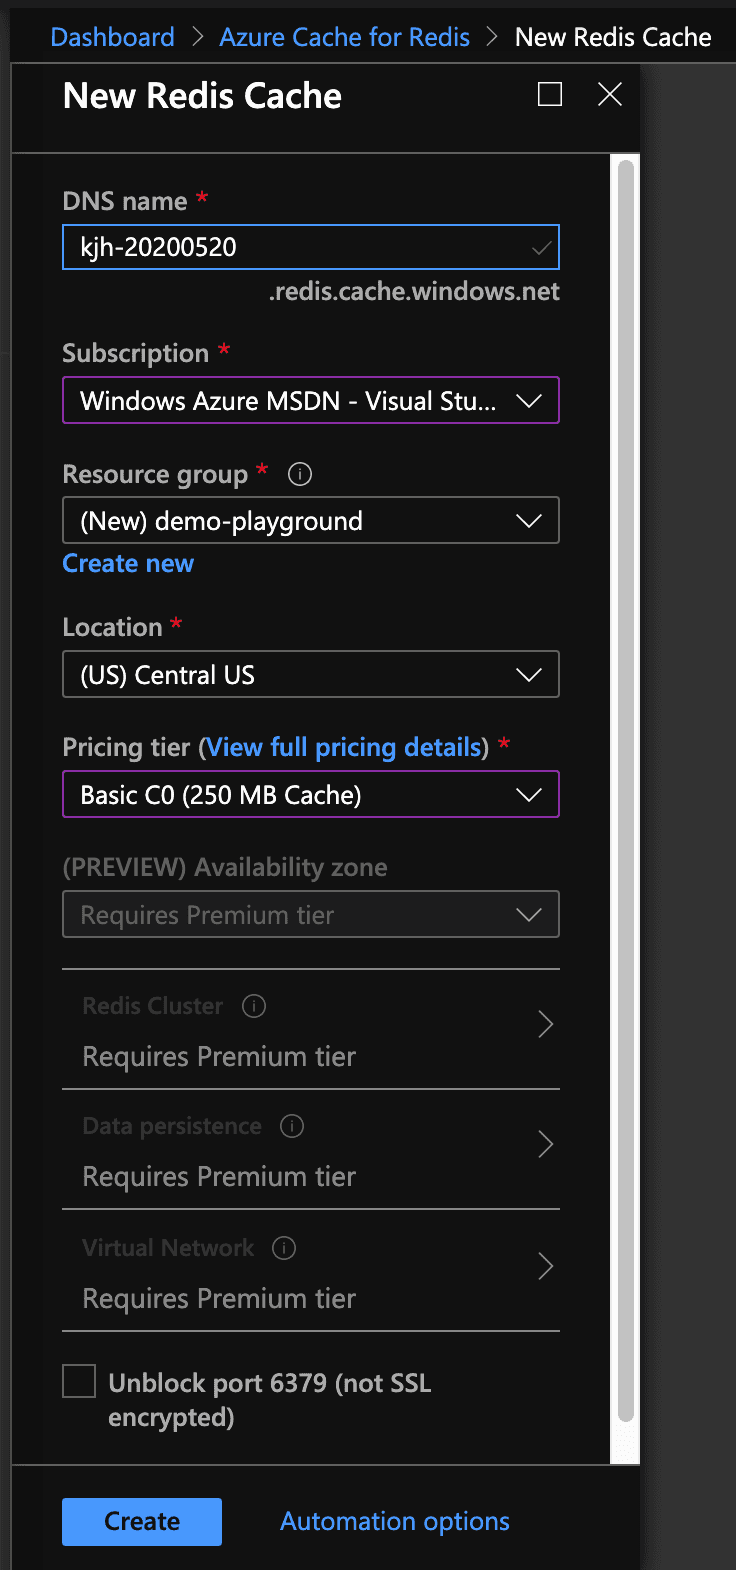Click the DNS name input field

pos(300,247)
